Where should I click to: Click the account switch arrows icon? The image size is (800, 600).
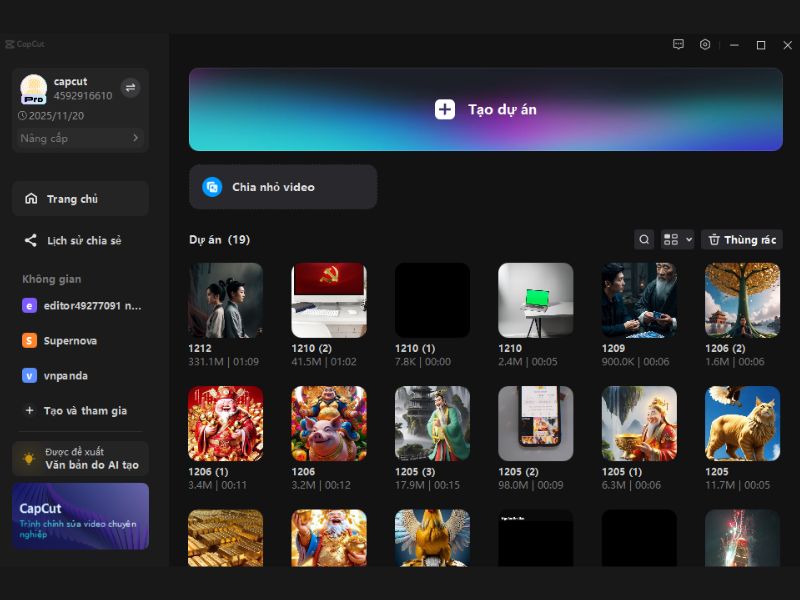(131, 88)
